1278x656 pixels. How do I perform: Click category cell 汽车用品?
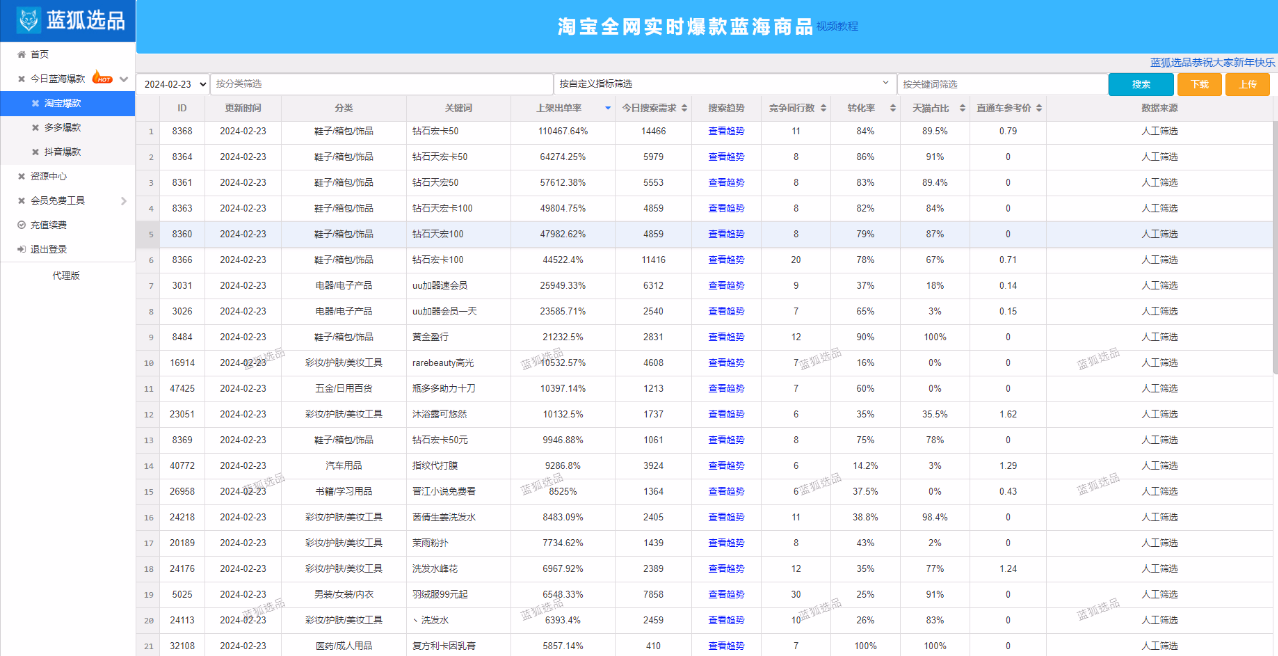[344, 465]
